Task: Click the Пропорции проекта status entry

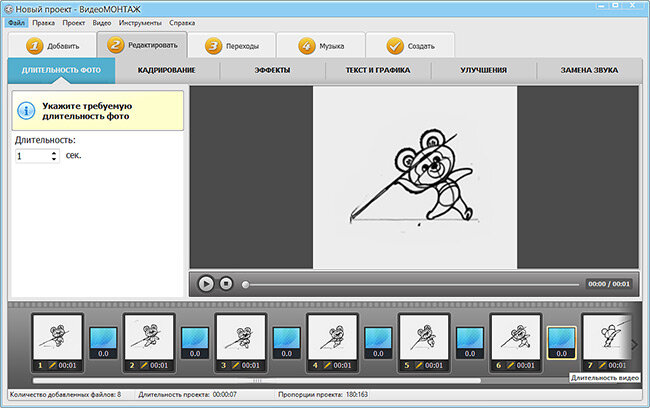Action: pyautogui.click(x=323, y=394)
